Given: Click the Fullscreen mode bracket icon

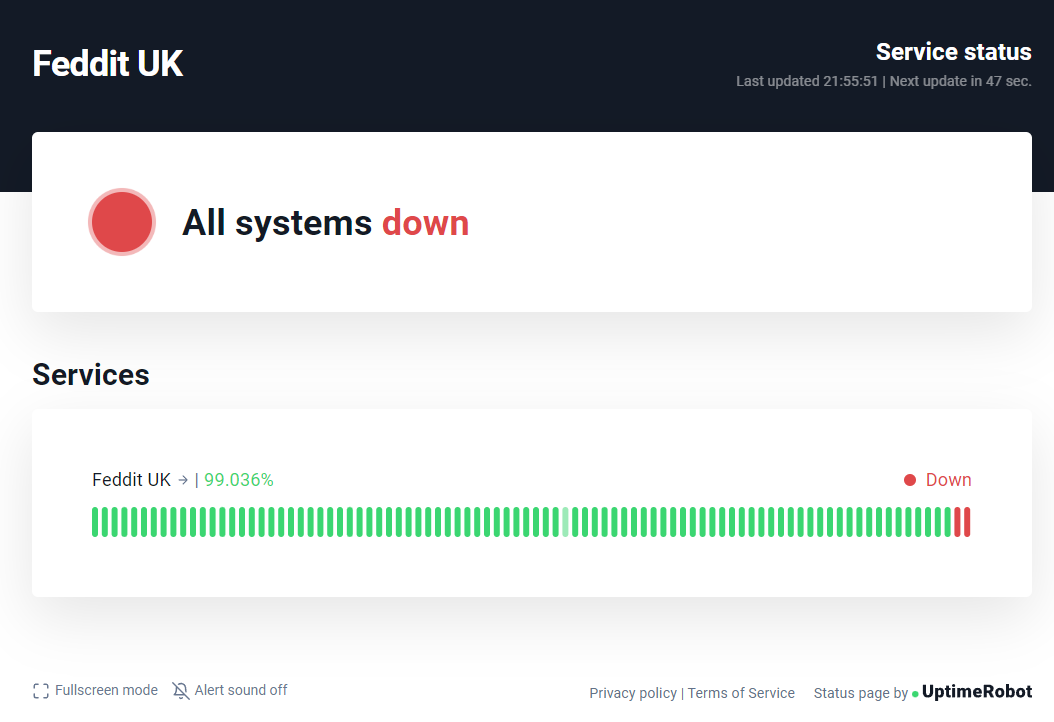Looking at the screenshot, I should click(41, 691).
